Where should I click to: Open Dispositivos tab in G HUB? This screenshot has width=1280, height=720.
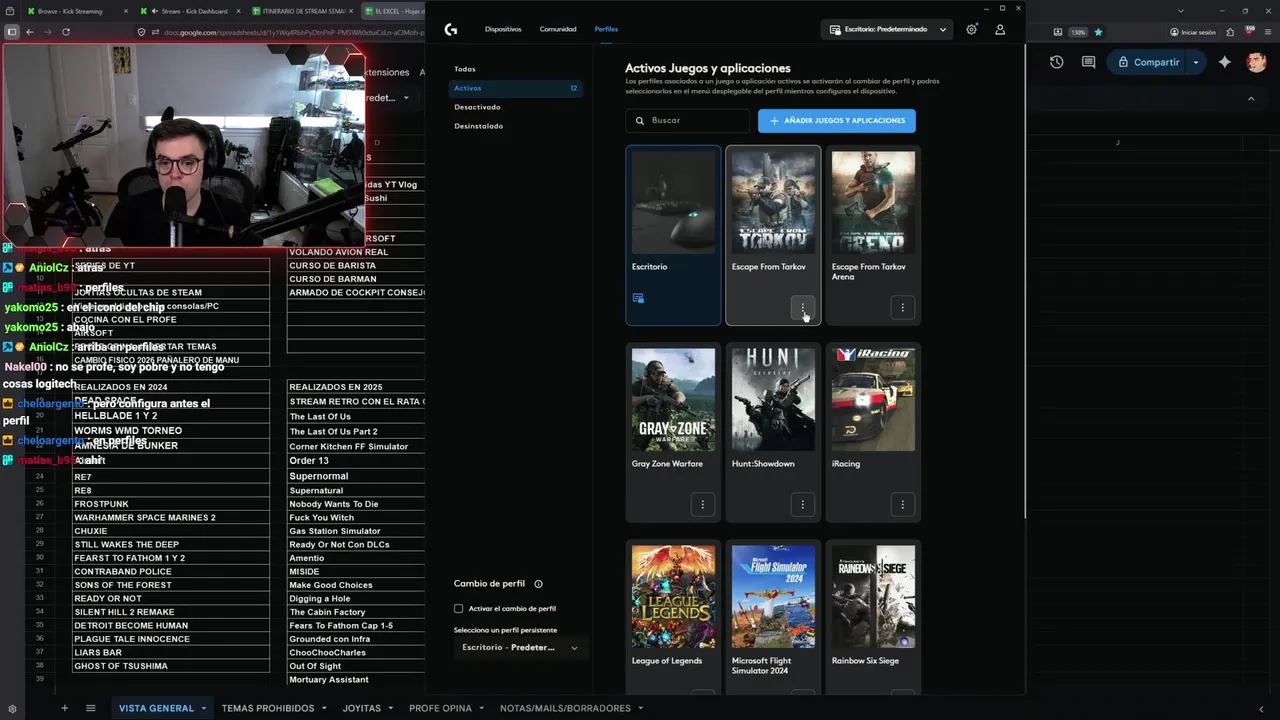503,29
